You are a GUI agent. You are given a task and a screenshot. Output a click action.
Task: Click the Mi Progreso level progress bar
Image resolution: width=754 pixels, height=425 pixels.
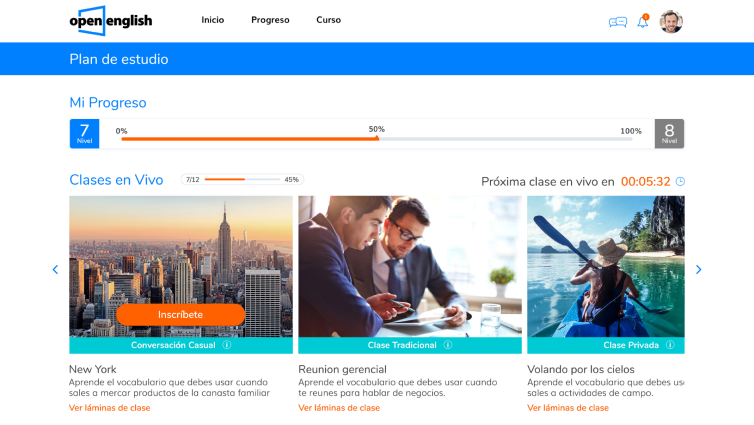377,139
